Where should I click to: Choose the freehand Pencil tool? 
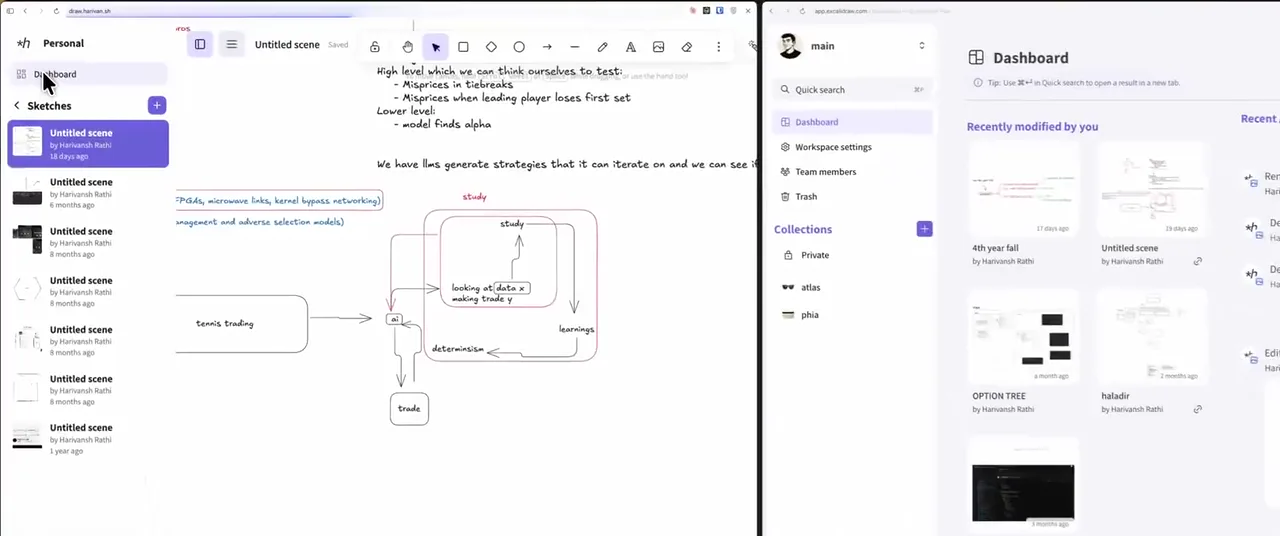(x=603, y=47)
